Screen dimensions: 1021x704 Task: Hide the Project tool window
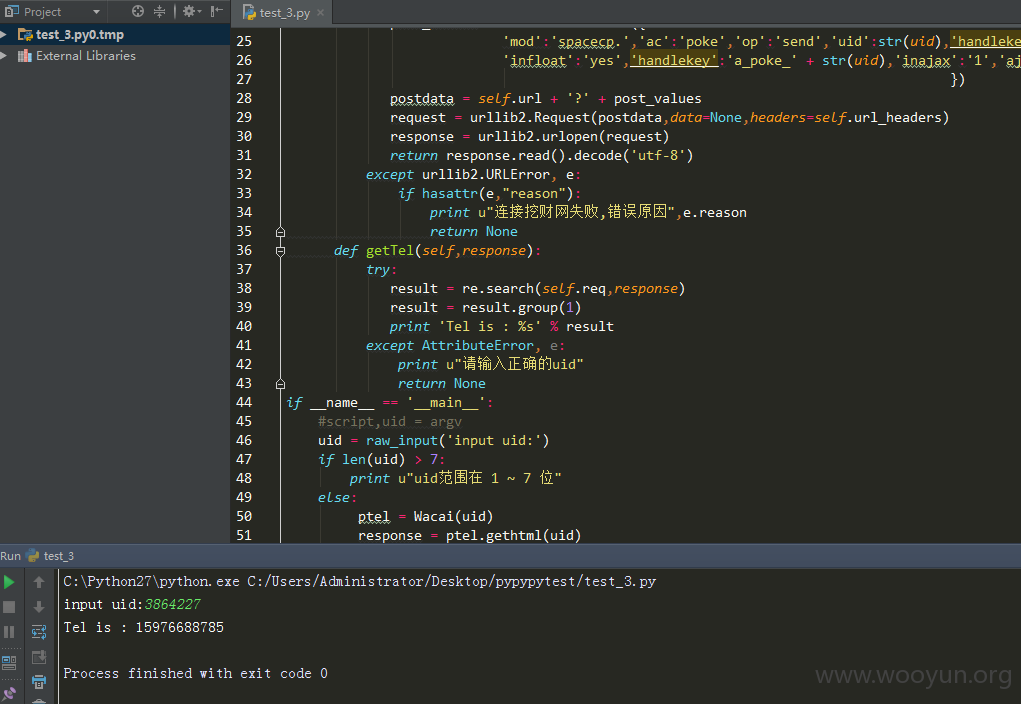pos(217,11)
